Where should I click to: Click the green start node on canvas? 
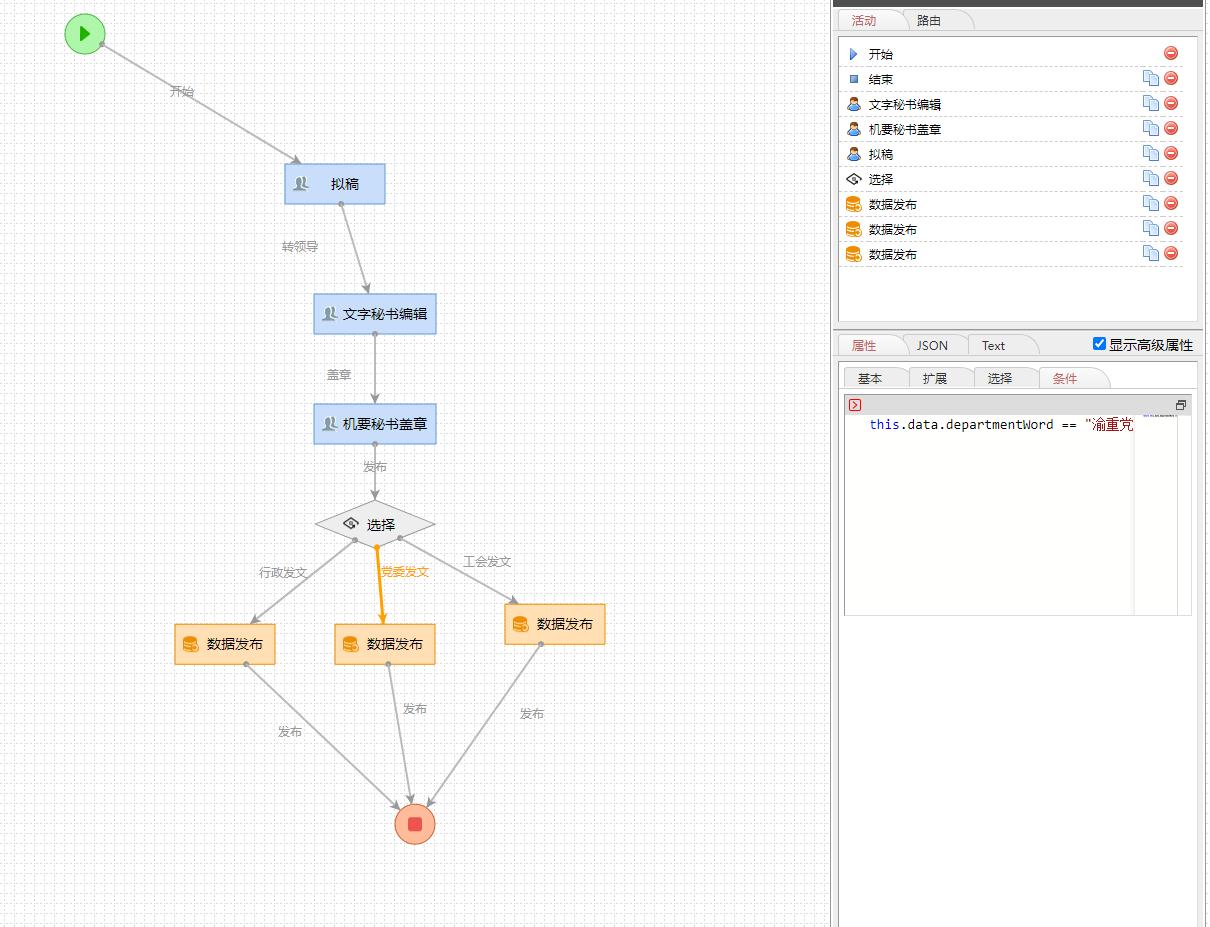click(85, 34)
